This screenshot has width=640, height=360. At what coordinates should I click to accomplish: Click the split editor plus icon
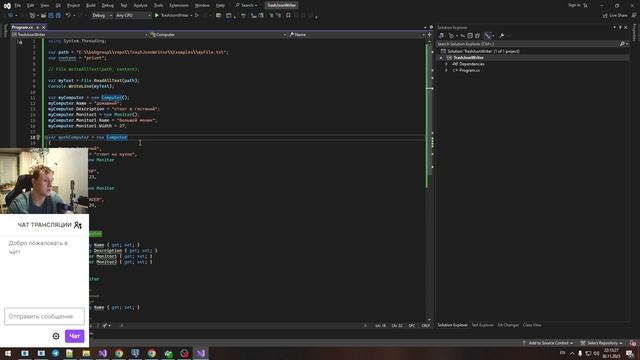click(x=429, y=35)
